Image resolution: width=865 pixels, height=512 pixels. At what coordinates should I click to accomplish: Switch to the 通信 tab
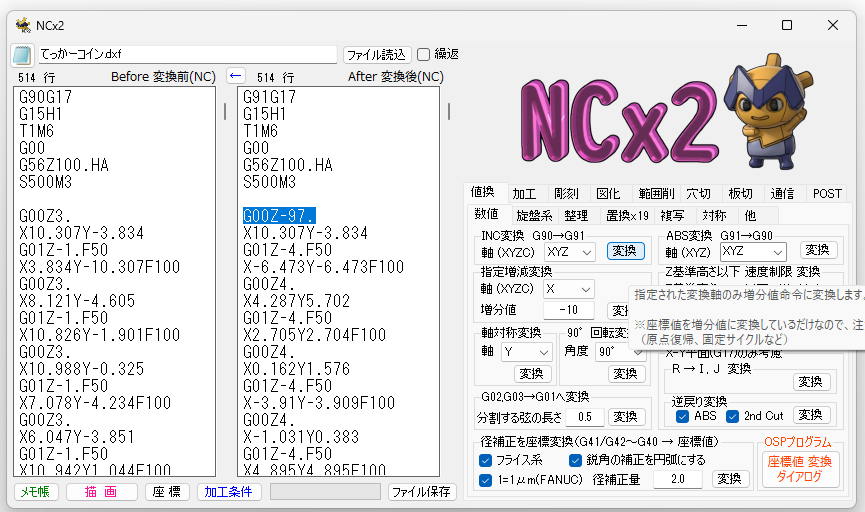coord(782,194)
